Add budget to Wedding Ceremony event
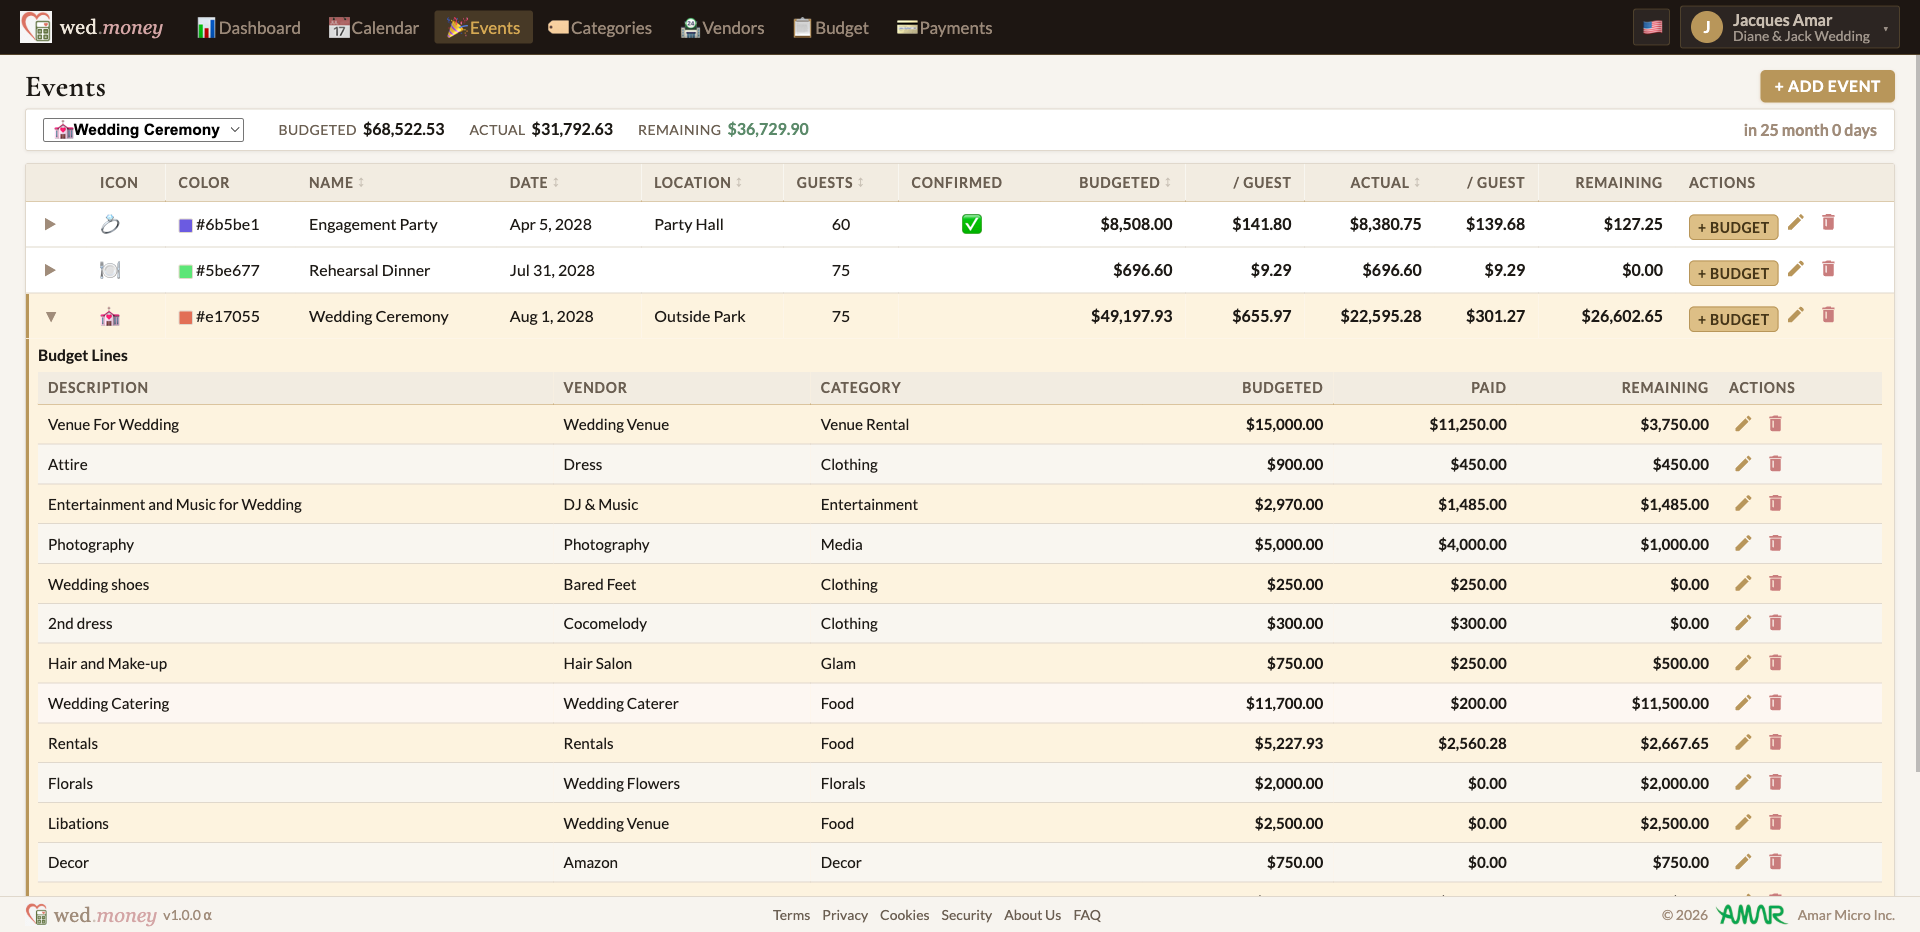The image size is (1920, 932). point(1733,319)
